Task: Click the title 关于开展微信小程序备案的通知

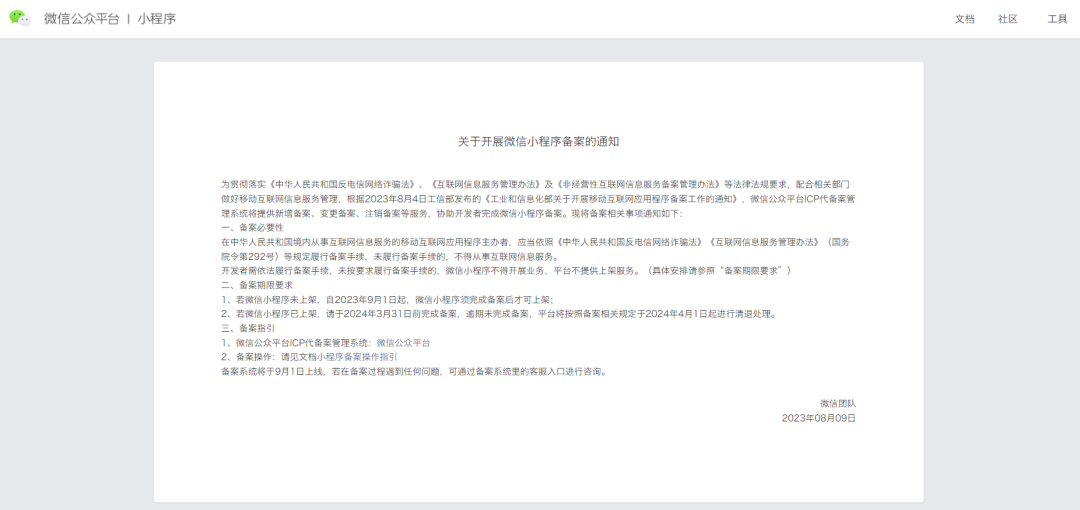Action: coord(539,141)
